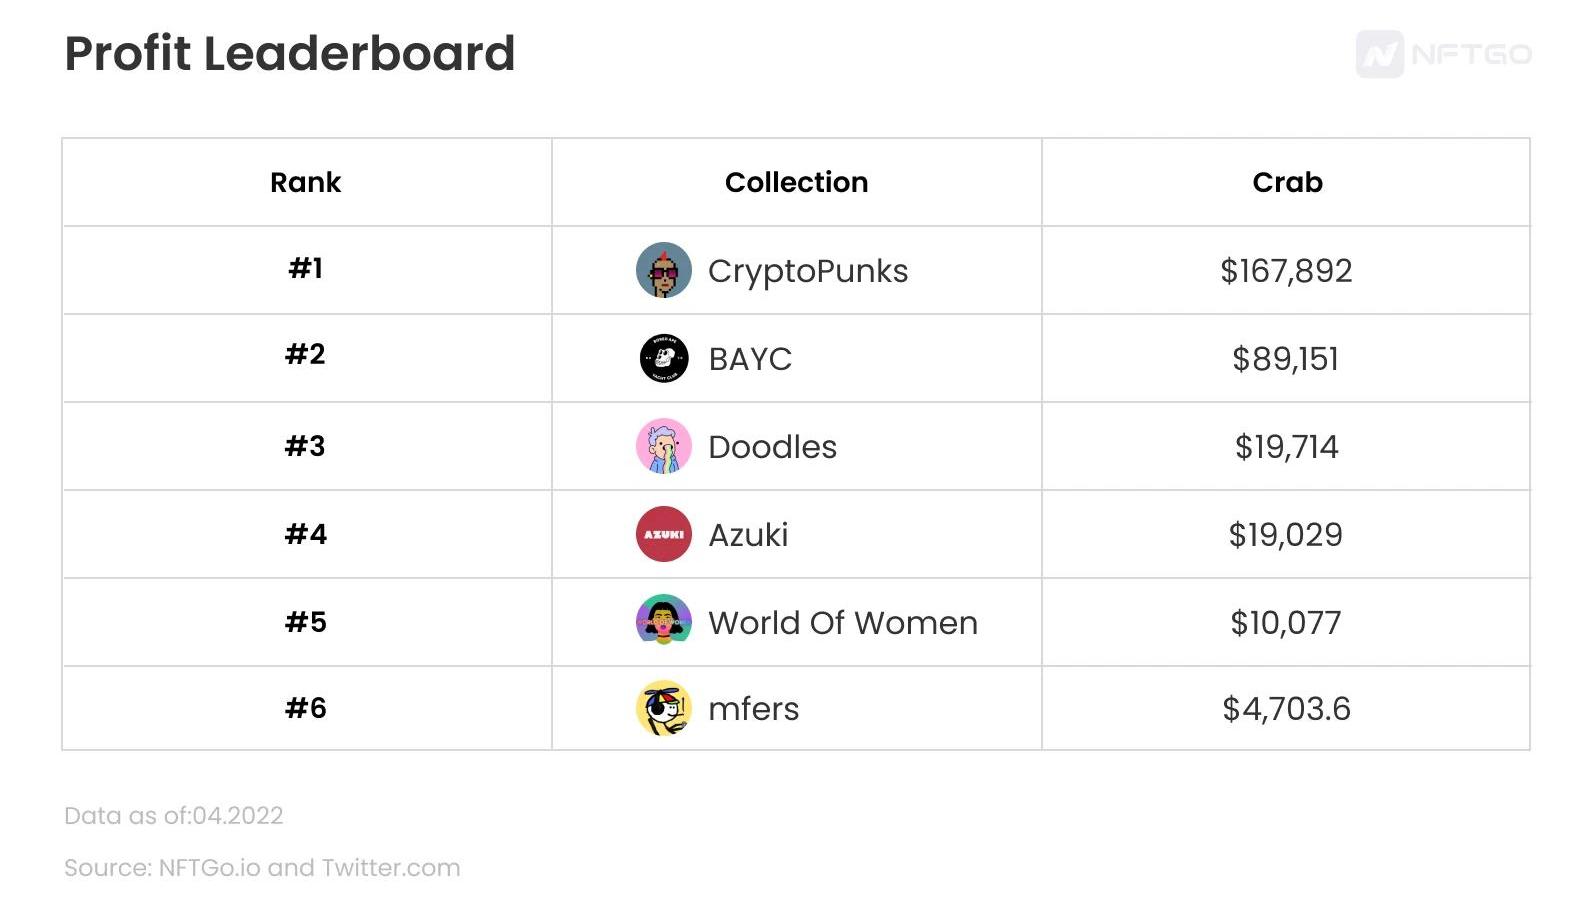The height and width of the screenshot is (906, 1596).
Task: Click the Collection column header
Action: 796,182
